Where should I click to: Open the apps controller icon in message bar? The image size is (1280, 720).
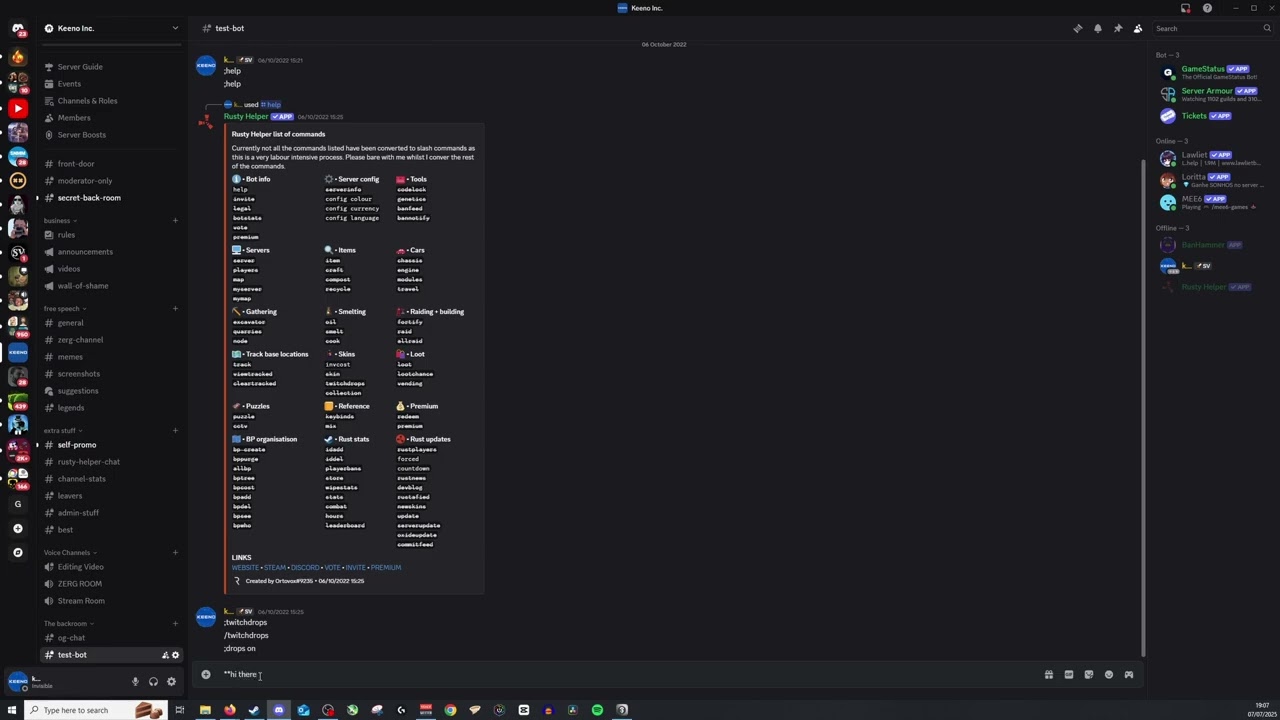(1129, 674)
